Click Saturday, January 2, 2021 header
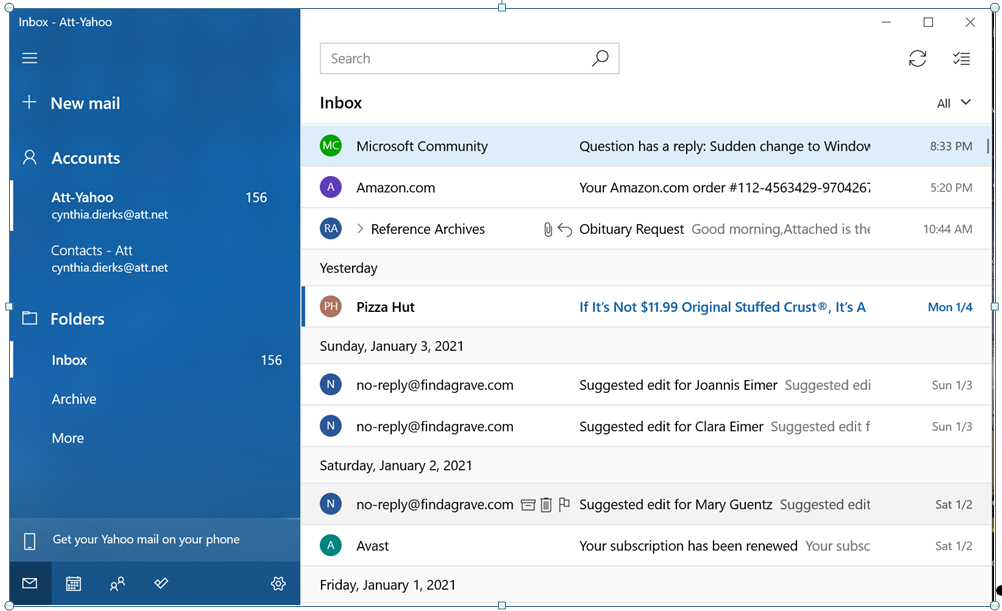The image size is (1002, 611). point(645,465)
